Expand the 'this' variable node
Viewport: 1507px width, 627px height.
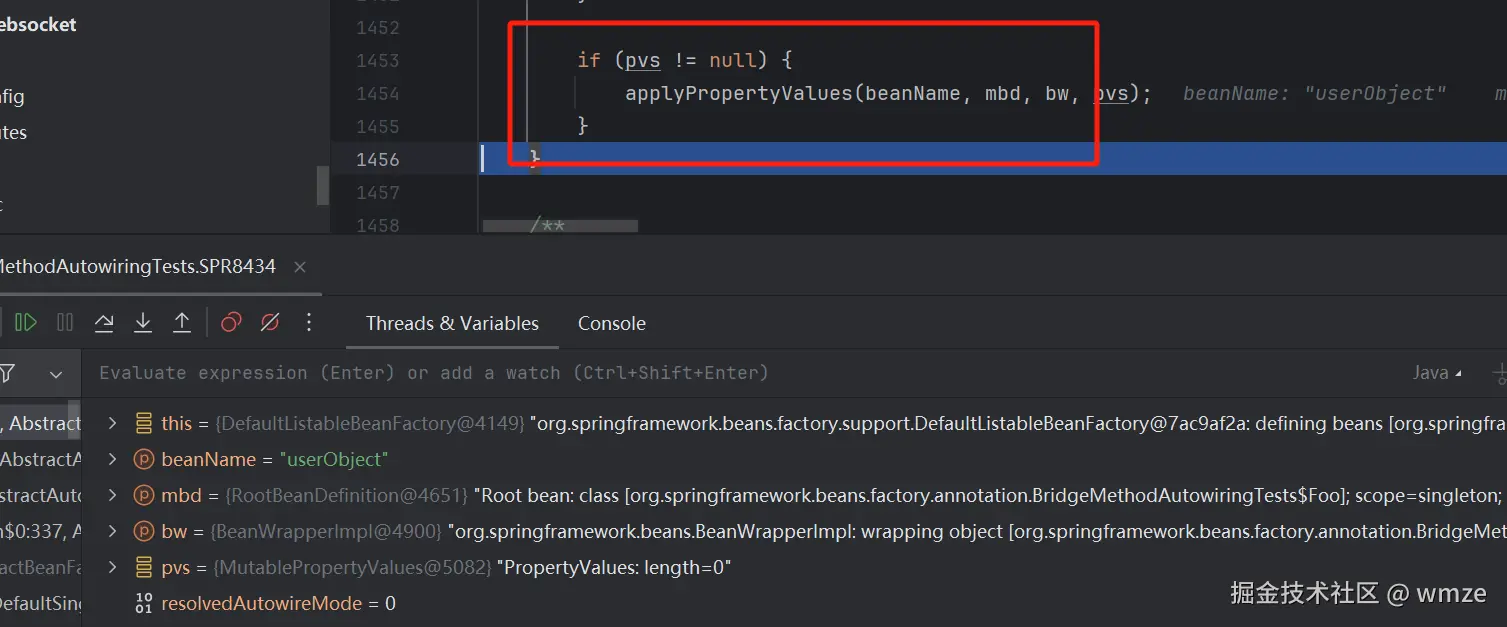[x=112, y=423]
